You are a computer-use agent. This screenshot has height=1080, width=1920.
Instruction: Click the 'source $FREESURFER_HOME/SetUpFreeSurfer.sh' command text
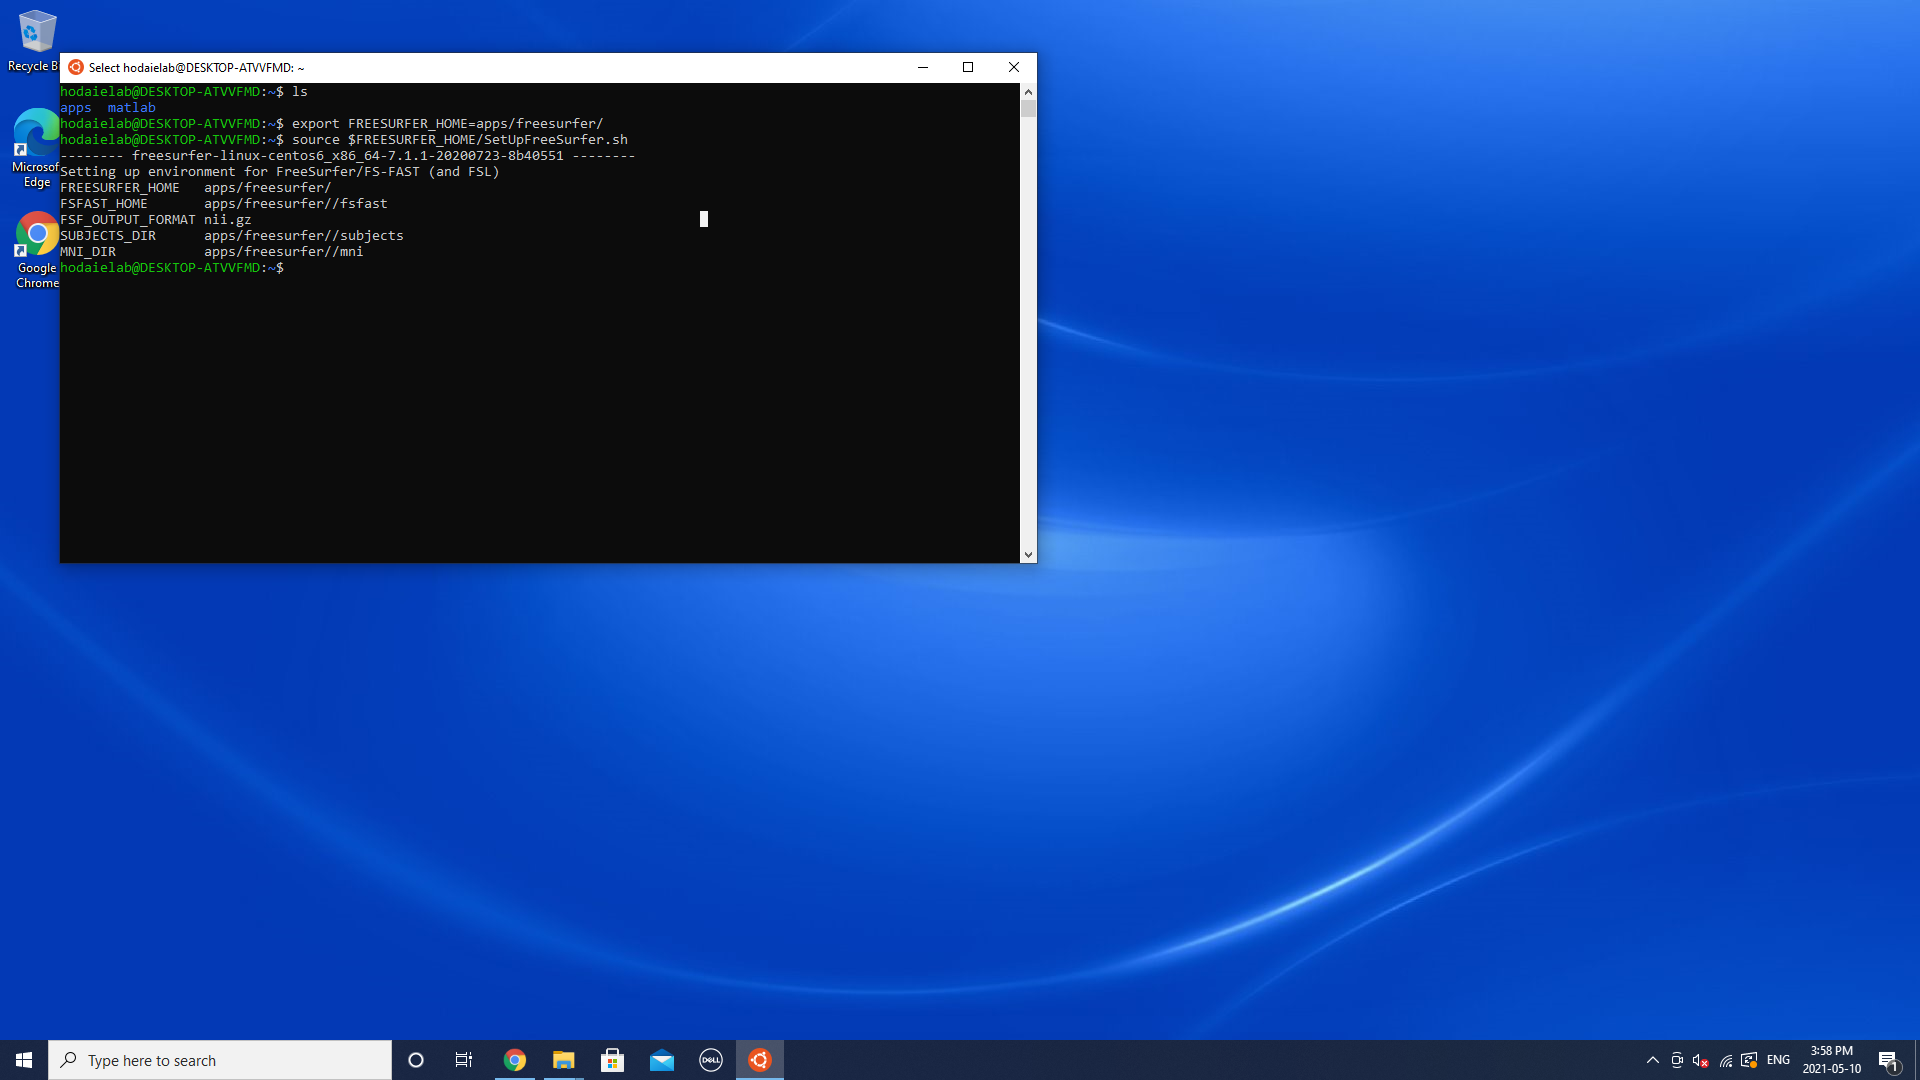pos(460,140)
